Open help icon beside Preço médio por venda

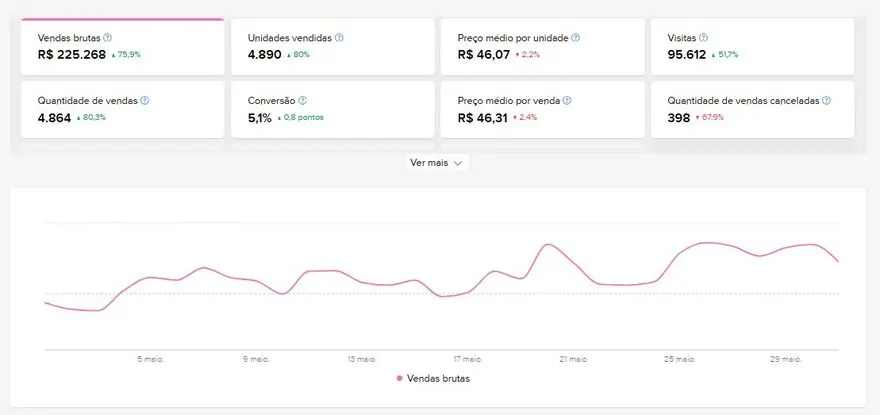(567, 101)
